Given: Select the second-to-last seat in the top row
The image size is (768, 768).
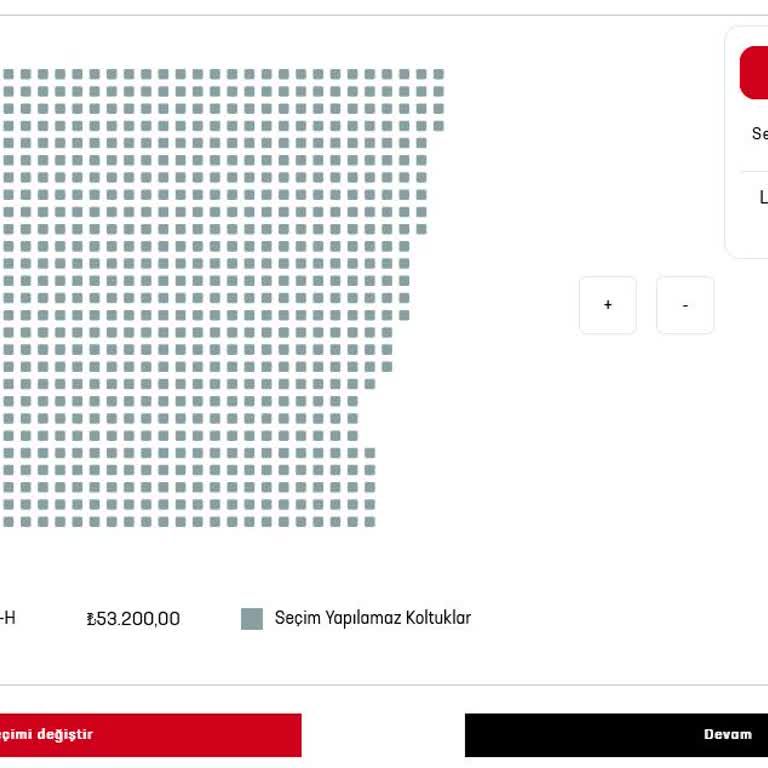Looking at the screenshot, I should click(x=421, y=74).
